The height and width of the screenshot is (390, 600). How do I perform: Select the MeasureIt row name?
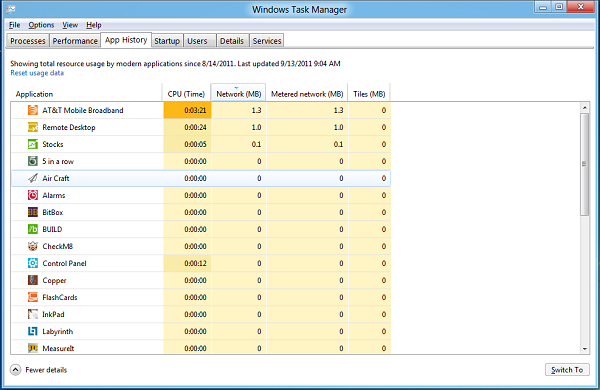(58, 348)
